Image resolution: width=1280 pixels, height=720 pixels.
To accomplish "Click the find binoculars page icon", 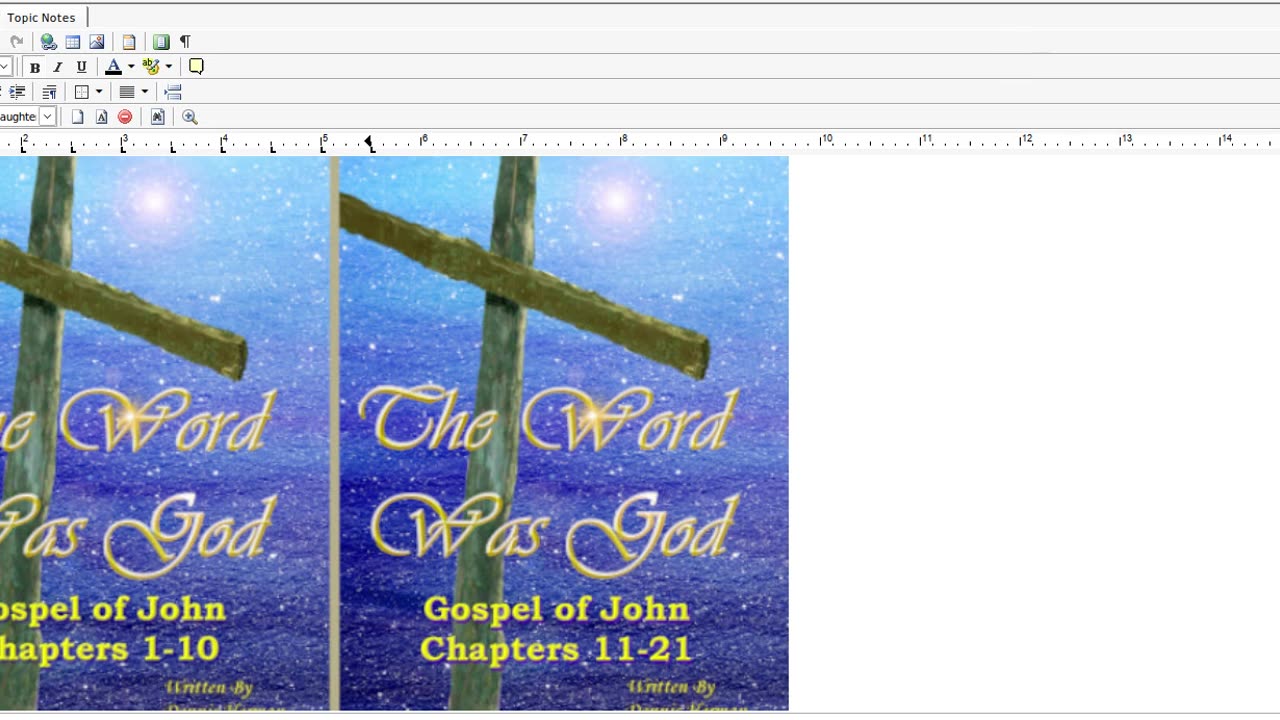I will [x=157, y=117].
